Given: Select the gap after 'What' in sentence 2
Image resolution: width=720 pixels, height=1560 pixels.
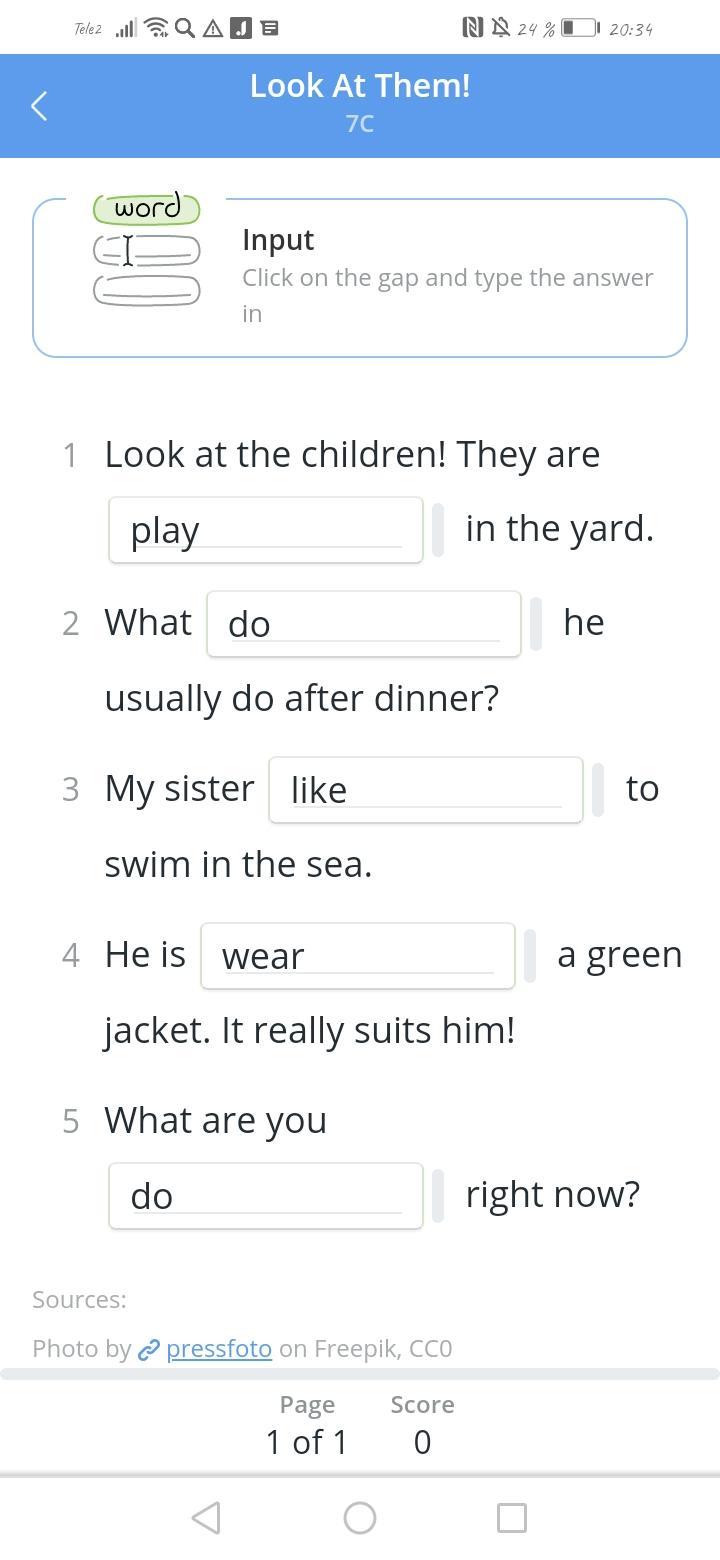Looking at the screenshot, I should click(363, 624).
